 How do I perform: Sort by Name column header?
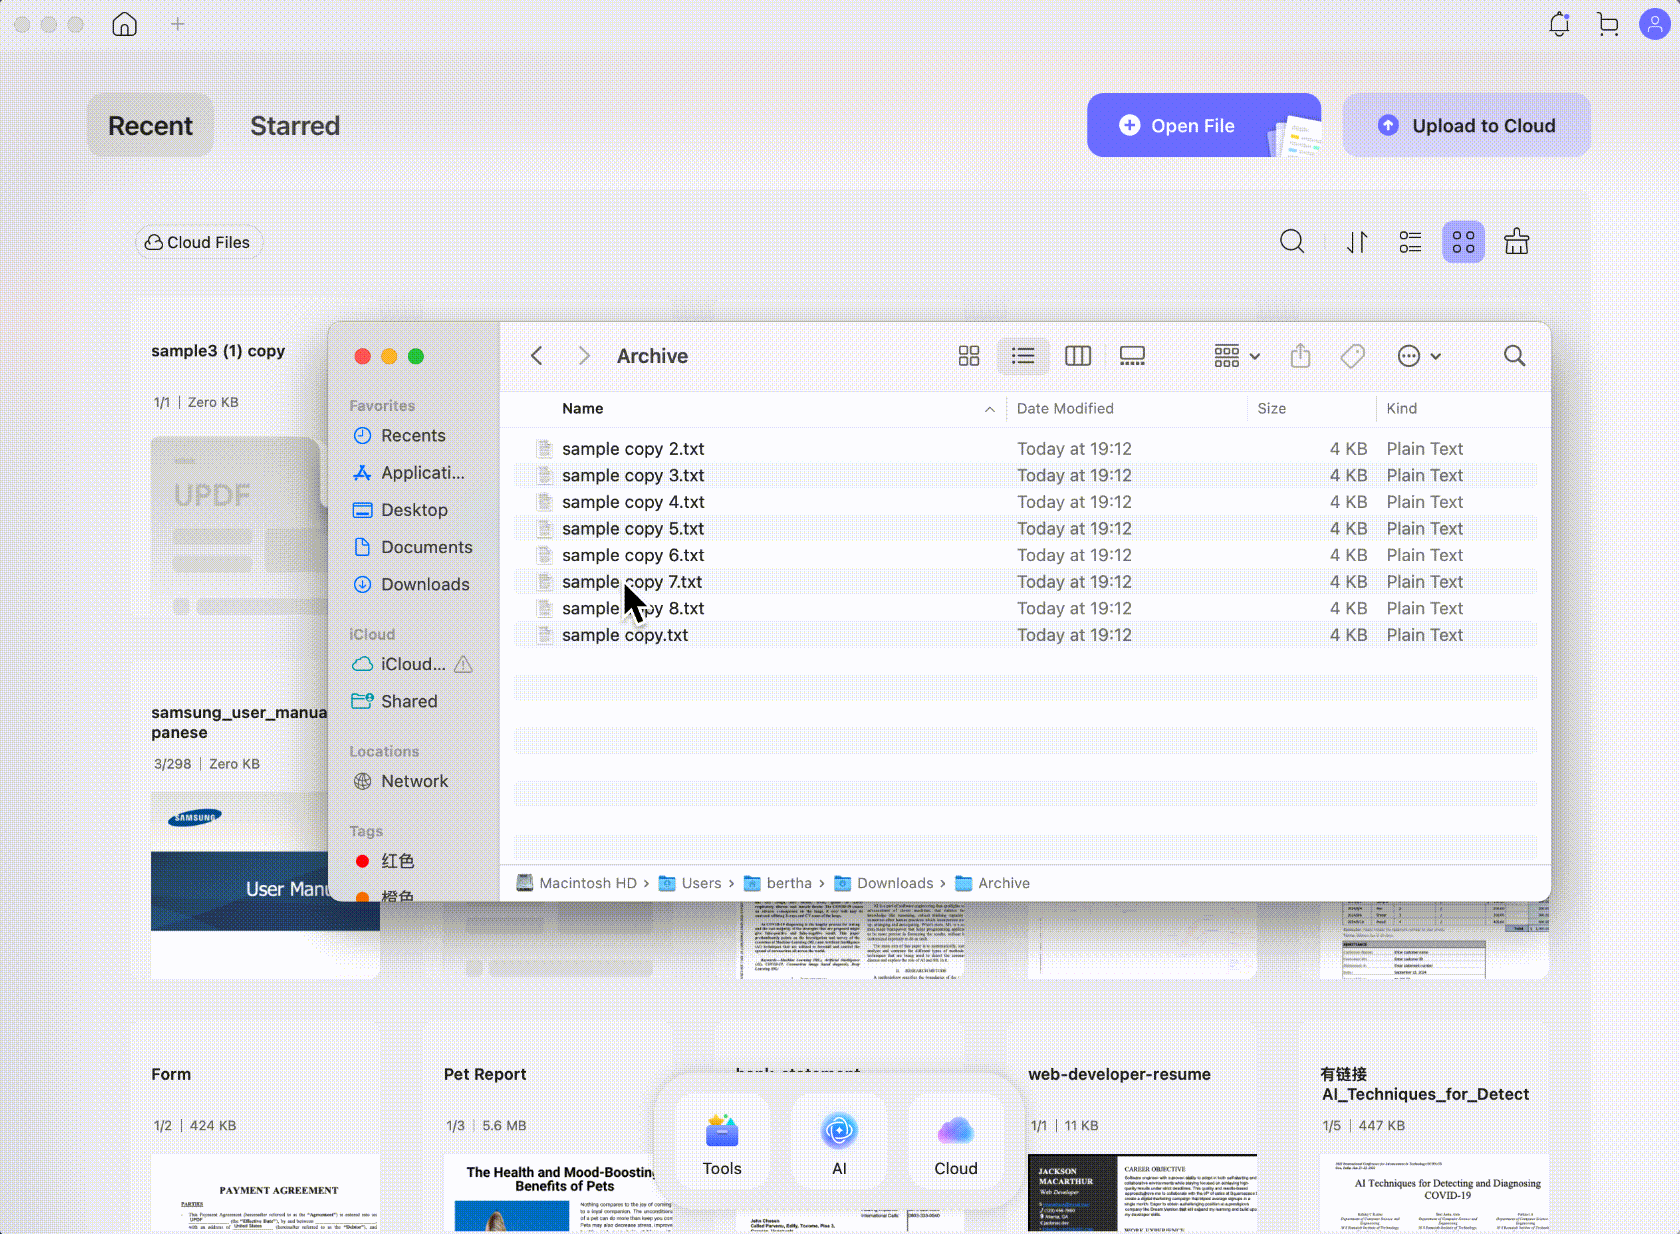pyautogui.click(x=583, y=408)
